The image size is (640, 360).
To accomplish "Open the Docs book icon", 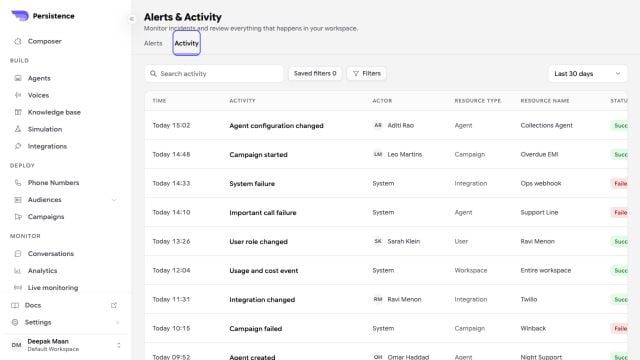I will tap(15, 305).
